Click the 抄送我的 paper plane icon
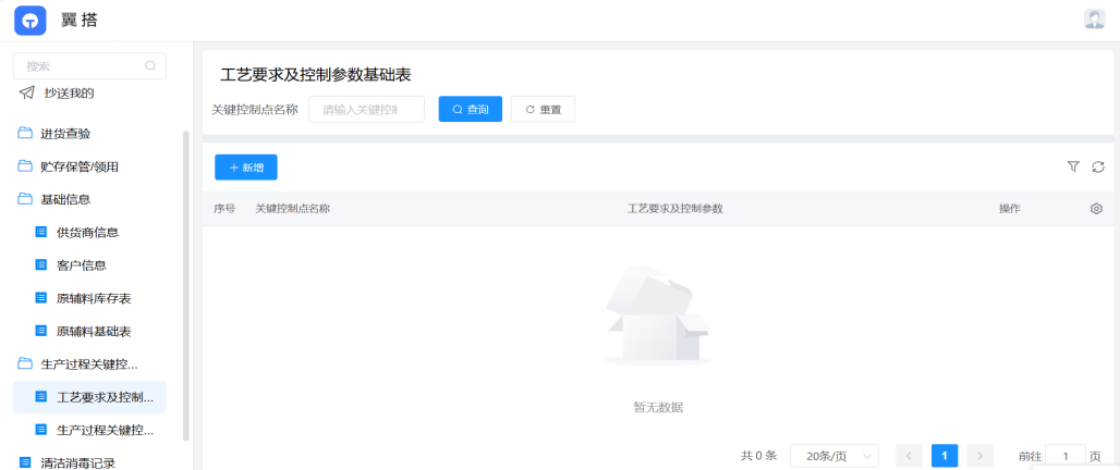The height and width of the screenshot is (470, 1120). pyautogui.click(x=26, y=93)
